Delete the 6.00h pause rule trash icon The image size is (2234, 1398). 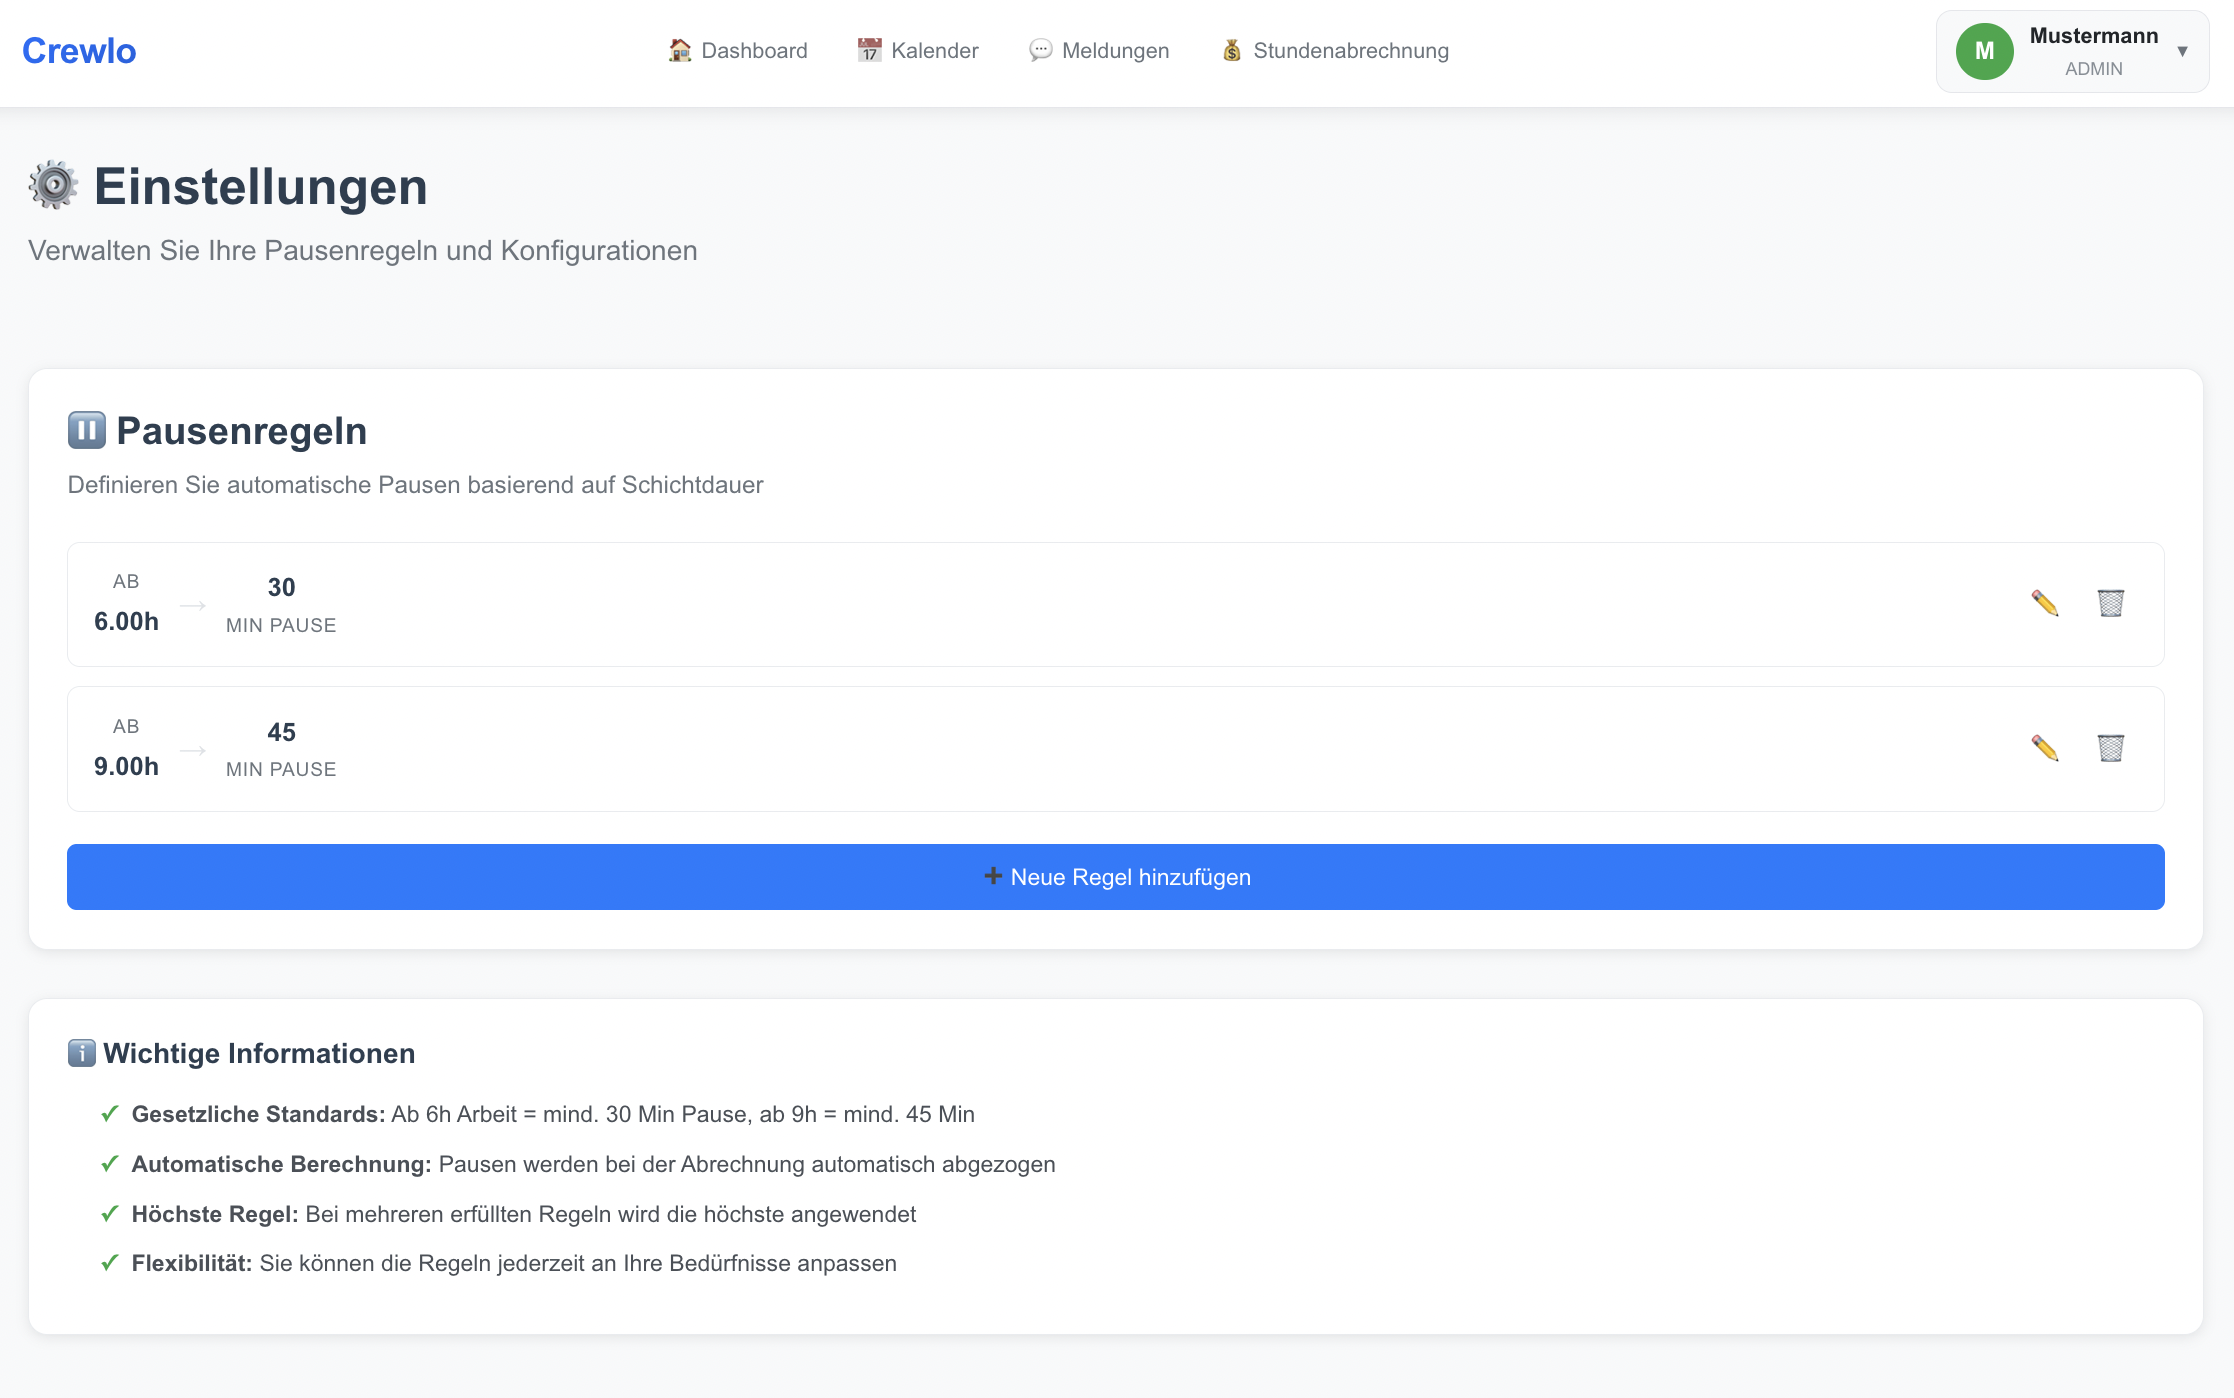(2110, 603)
